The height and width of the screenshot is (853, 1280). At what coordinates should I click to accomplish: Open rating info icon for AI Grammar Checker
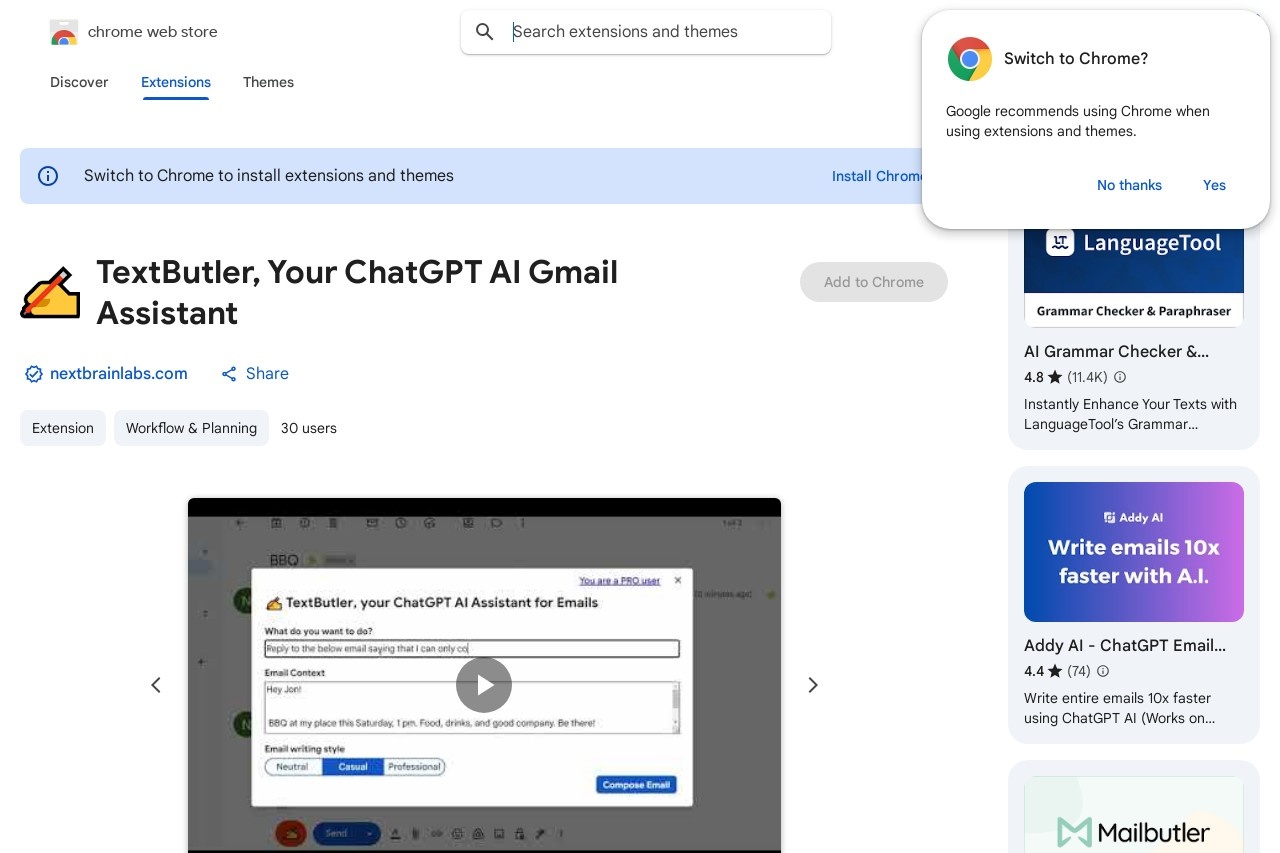click(x=1120, y=377)
